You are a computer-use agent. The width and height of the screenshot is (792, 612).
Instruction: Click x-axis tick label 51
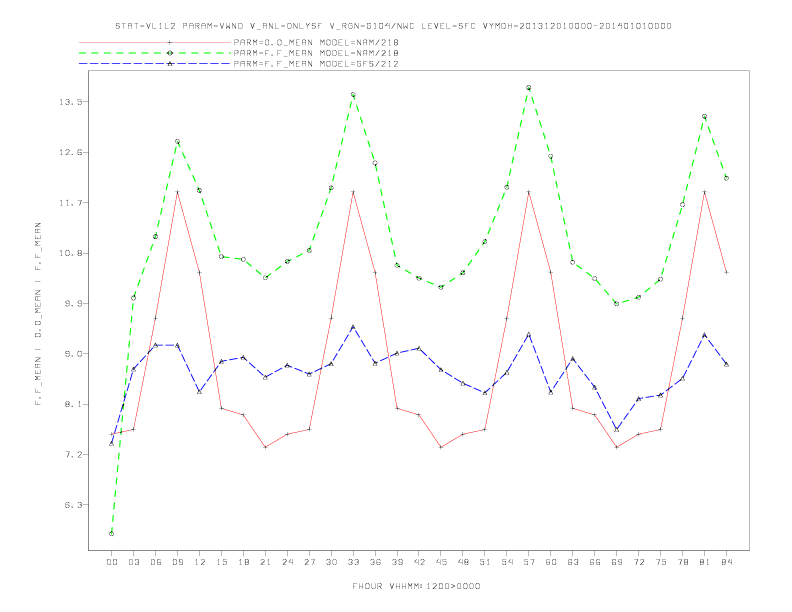click(x=485, y=562)
